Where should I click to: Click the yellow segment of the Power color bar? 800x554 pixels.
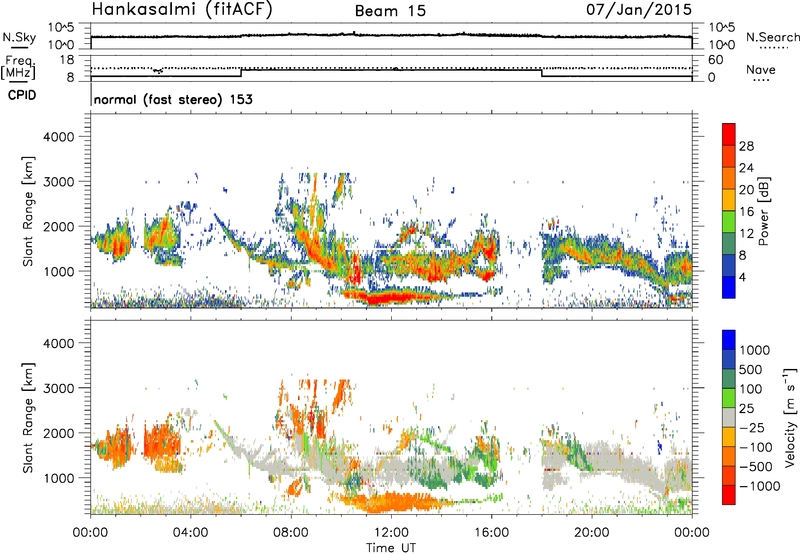tap(729, 200)
